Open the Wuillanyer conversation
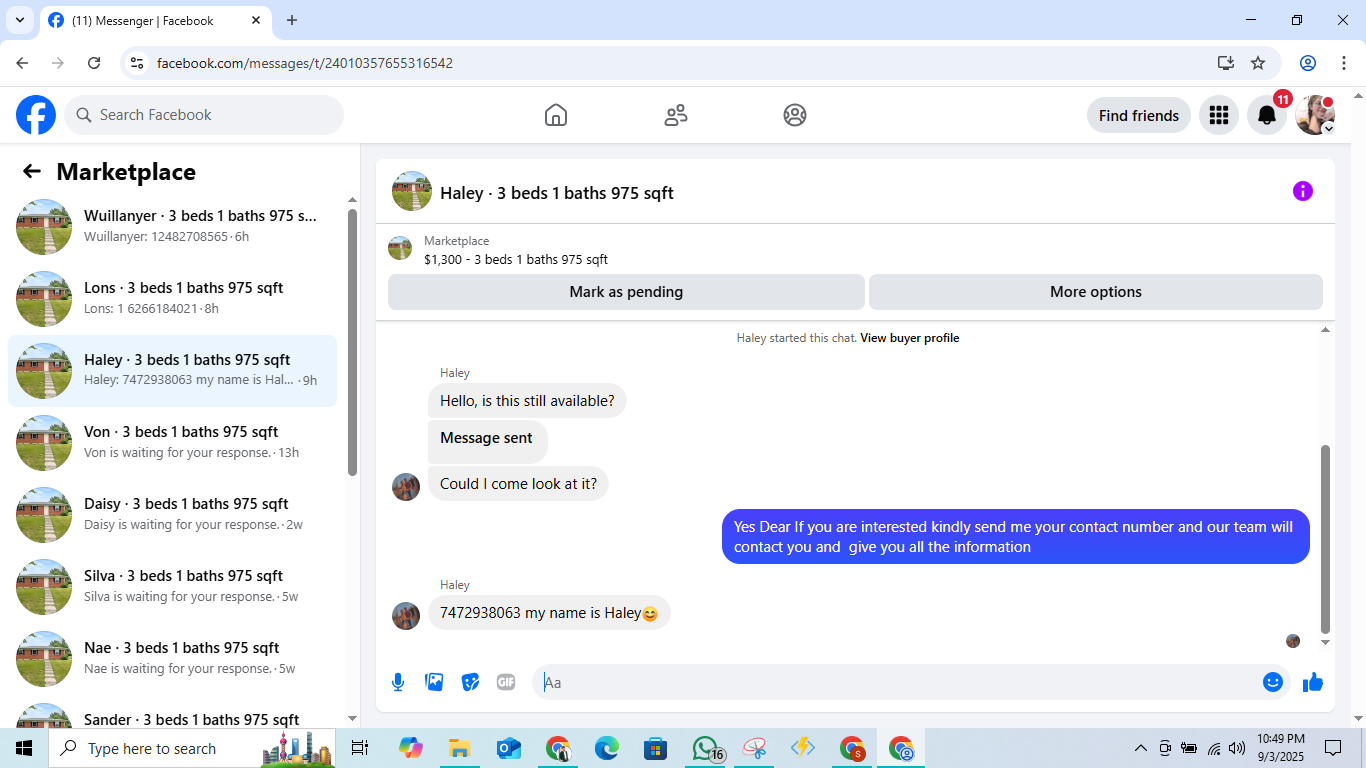 [172, 227]
